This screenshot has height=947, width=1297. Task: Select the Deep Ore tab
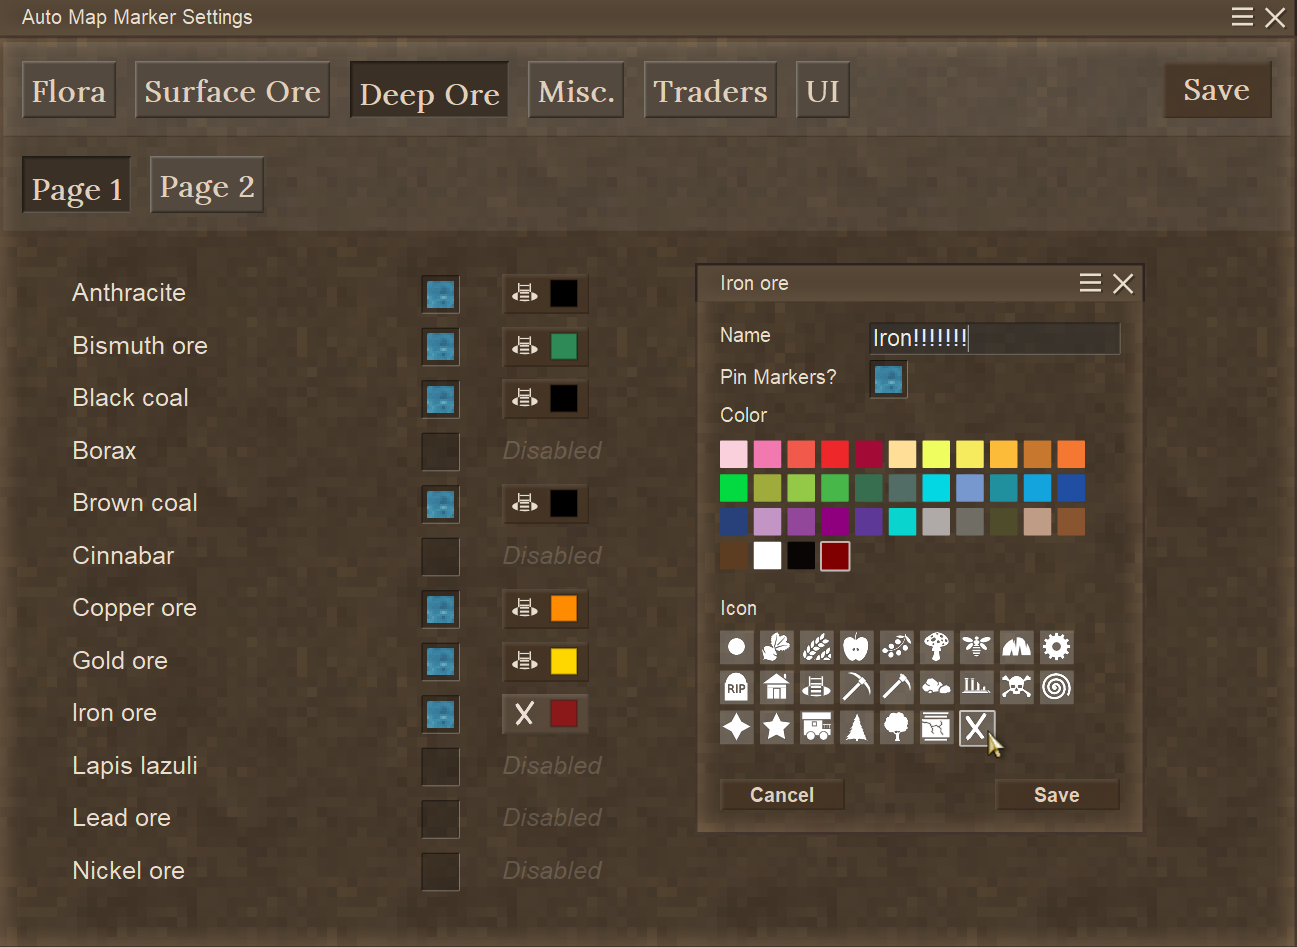click(430, 91)
